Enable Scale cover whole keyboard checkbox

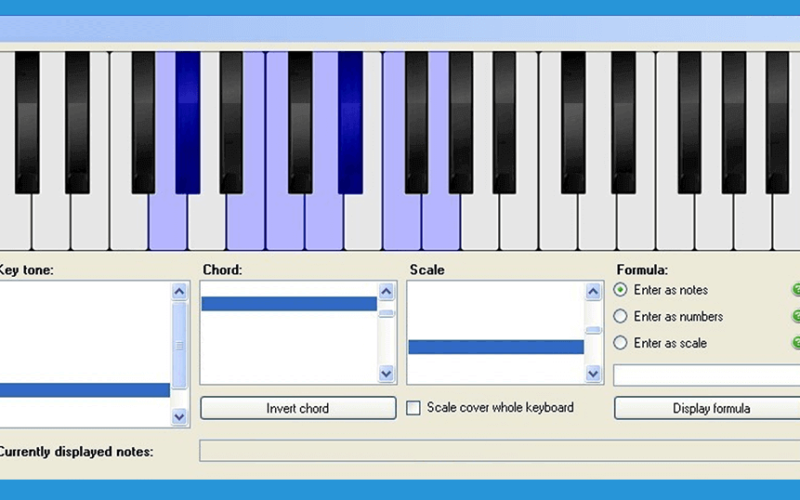coord(413,408)
